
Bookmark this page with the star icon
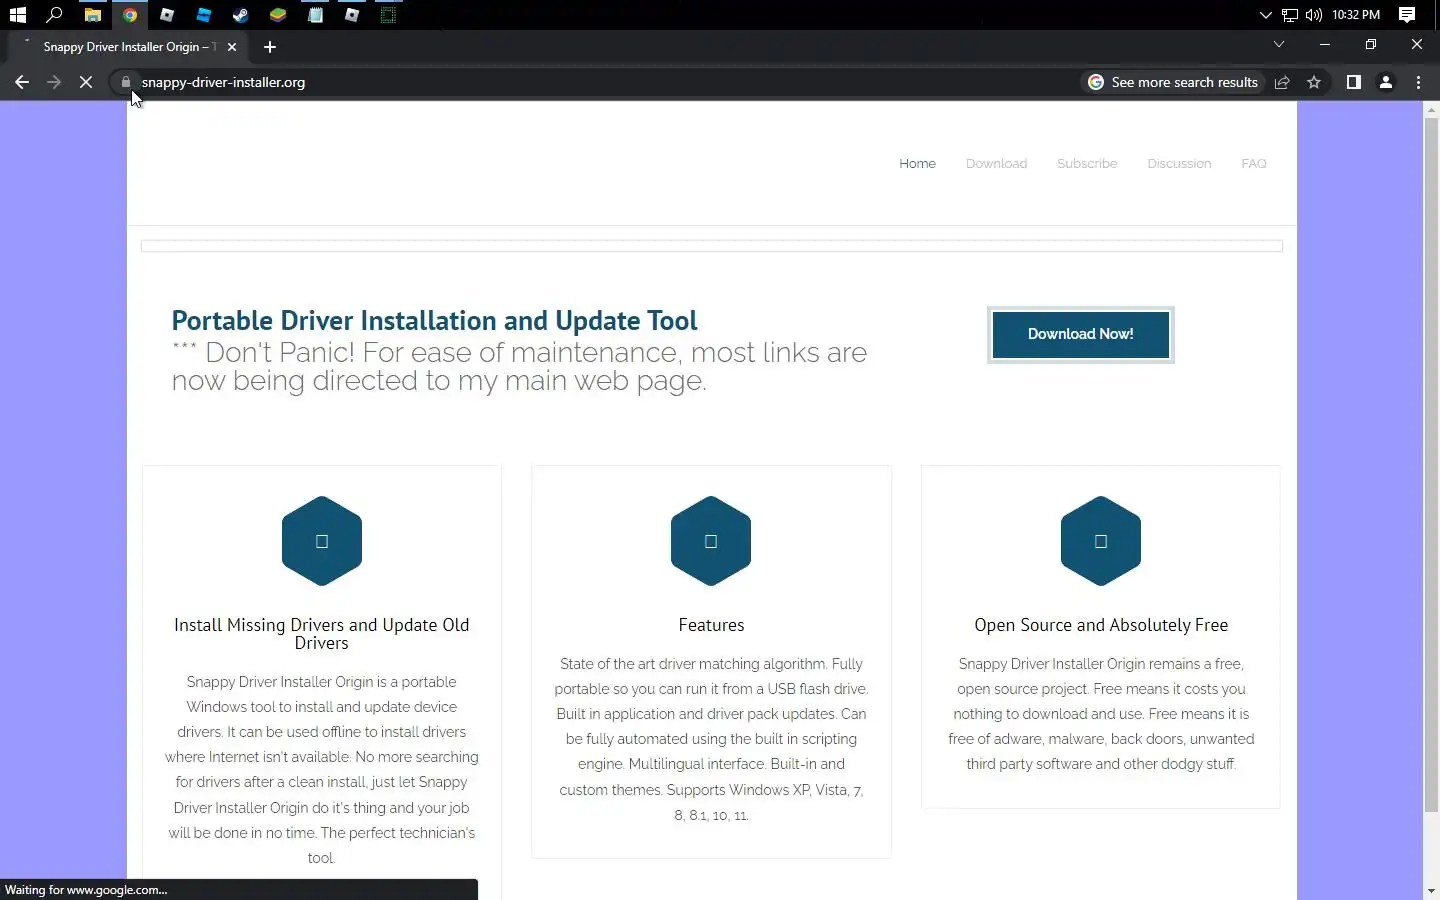pyautogui.click(x=1314, y=82)
